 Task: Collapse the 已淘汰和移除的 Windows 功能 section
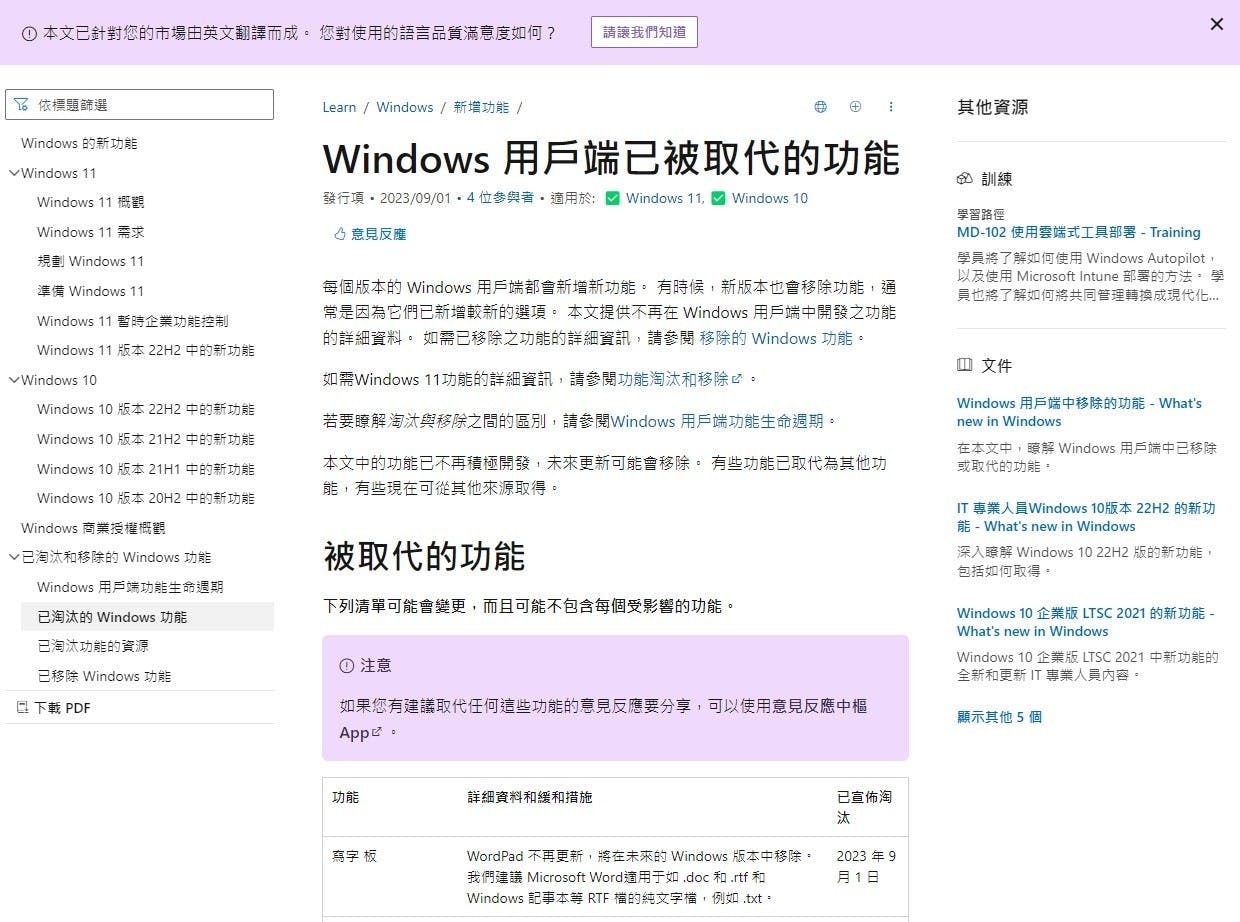click(x=14, y=557)
